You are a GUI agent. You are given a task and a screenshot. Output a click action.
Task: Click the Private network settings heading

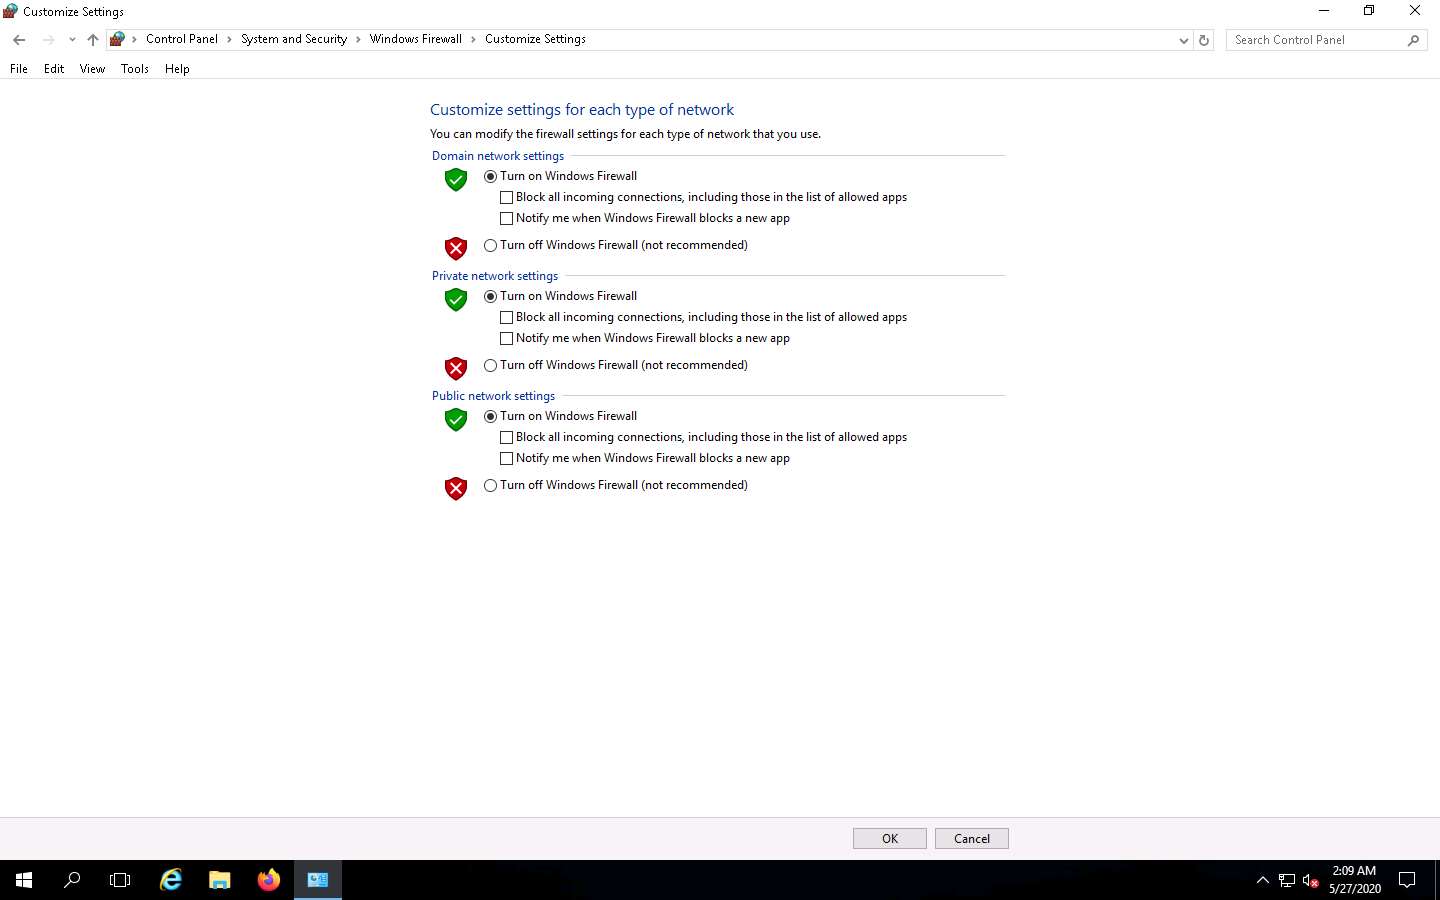(495, 276)
